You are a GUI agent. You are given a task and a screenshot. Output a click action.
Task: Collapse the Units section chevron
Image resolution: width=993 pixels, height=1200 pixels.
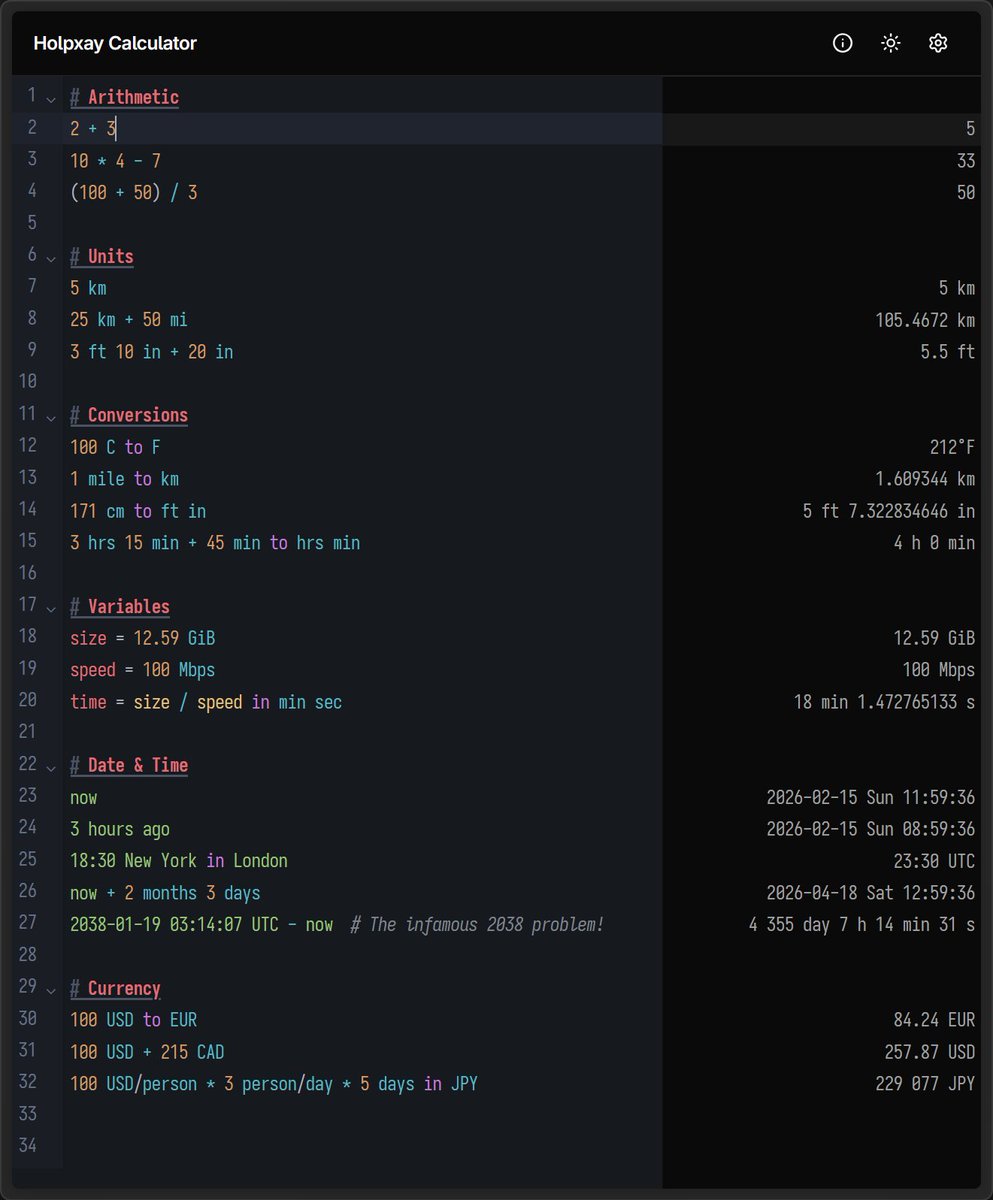click(51, 258)
